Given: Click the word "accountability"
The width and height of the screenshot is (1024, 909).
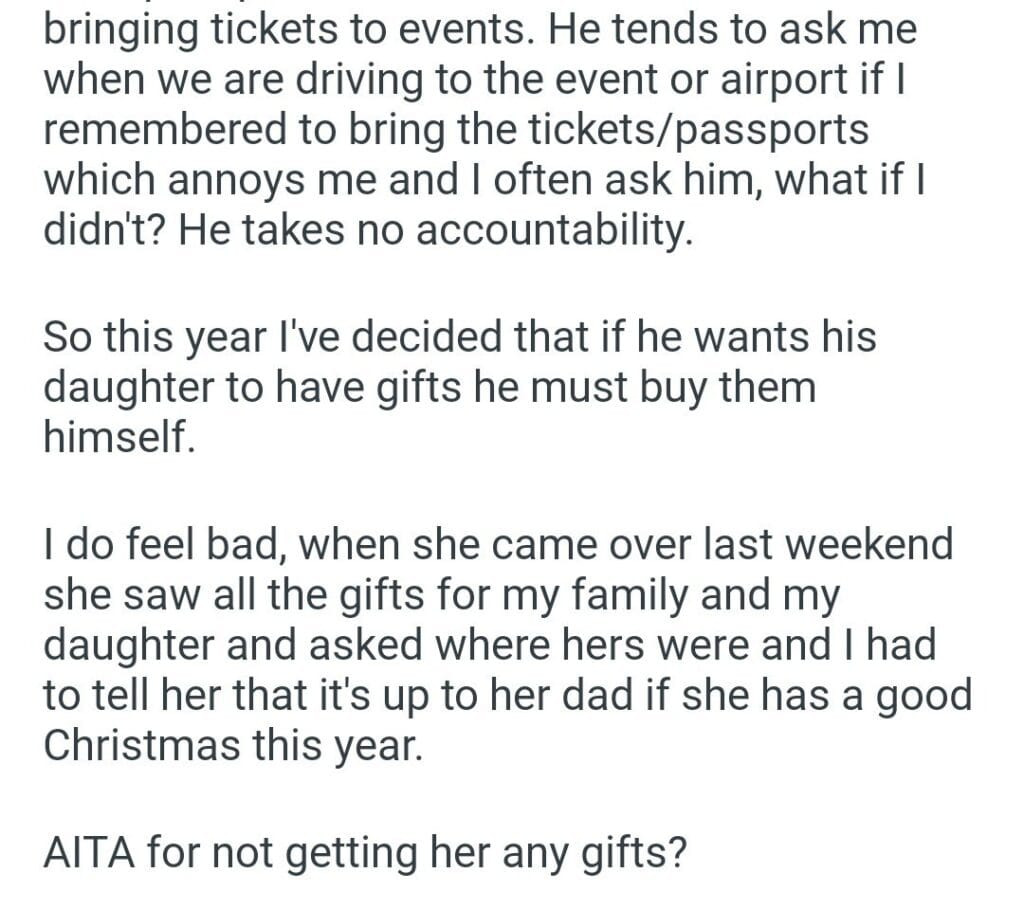Looking at the screenshot, I should click(551, 232).
